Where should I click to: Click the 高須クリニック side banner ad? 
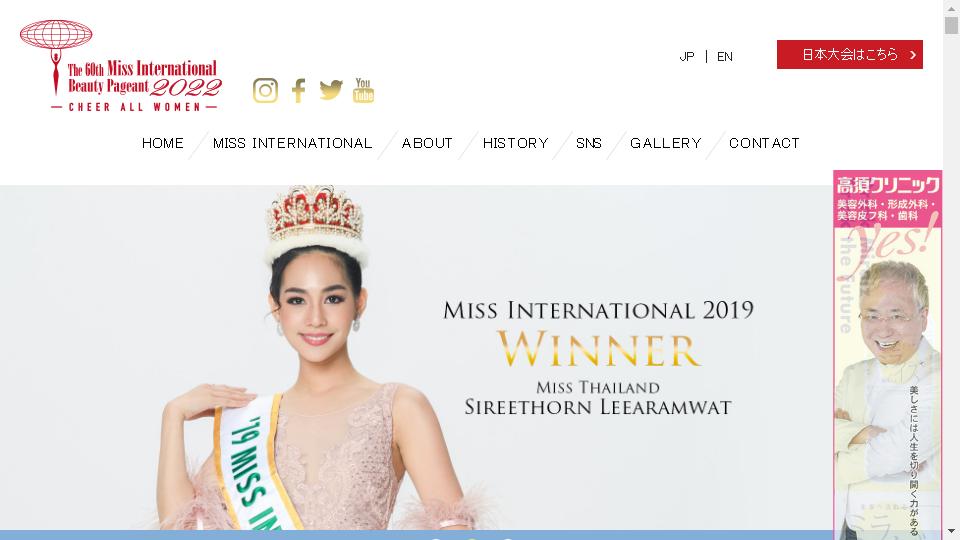point(887,355)
